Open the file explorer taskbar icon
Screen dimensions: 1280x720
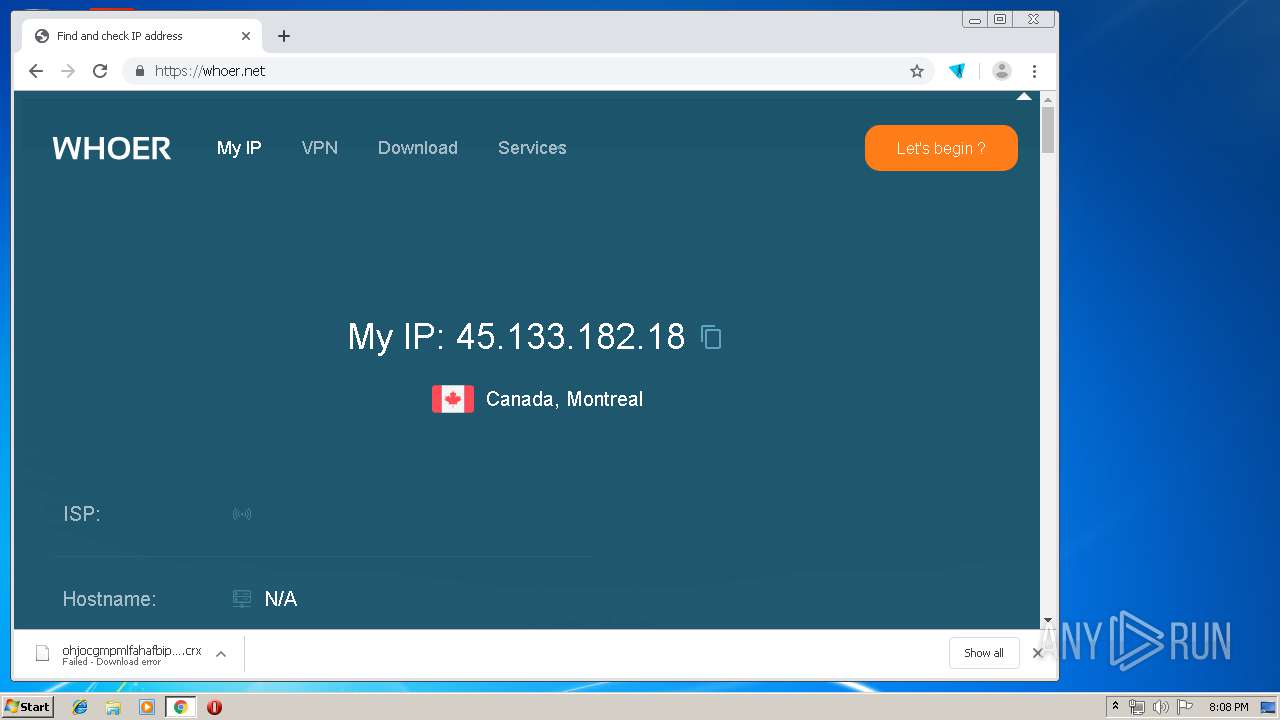point(113,707)
